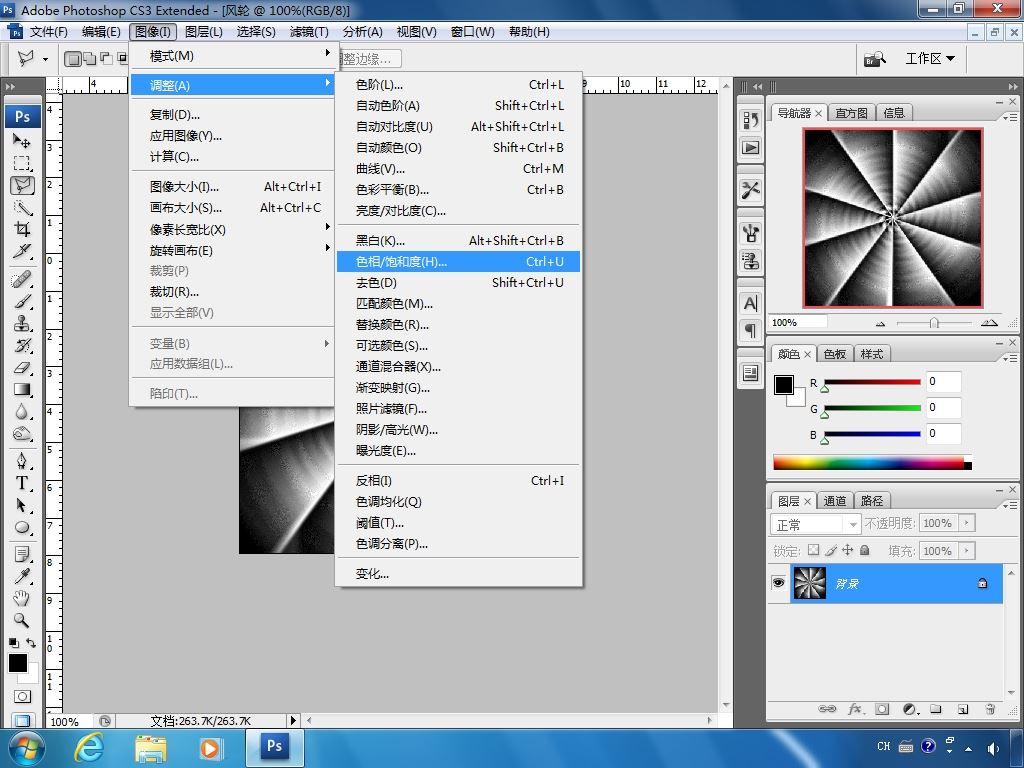
Task: Toggle visibility of the 背景 layer
Action: click(778, 583)
